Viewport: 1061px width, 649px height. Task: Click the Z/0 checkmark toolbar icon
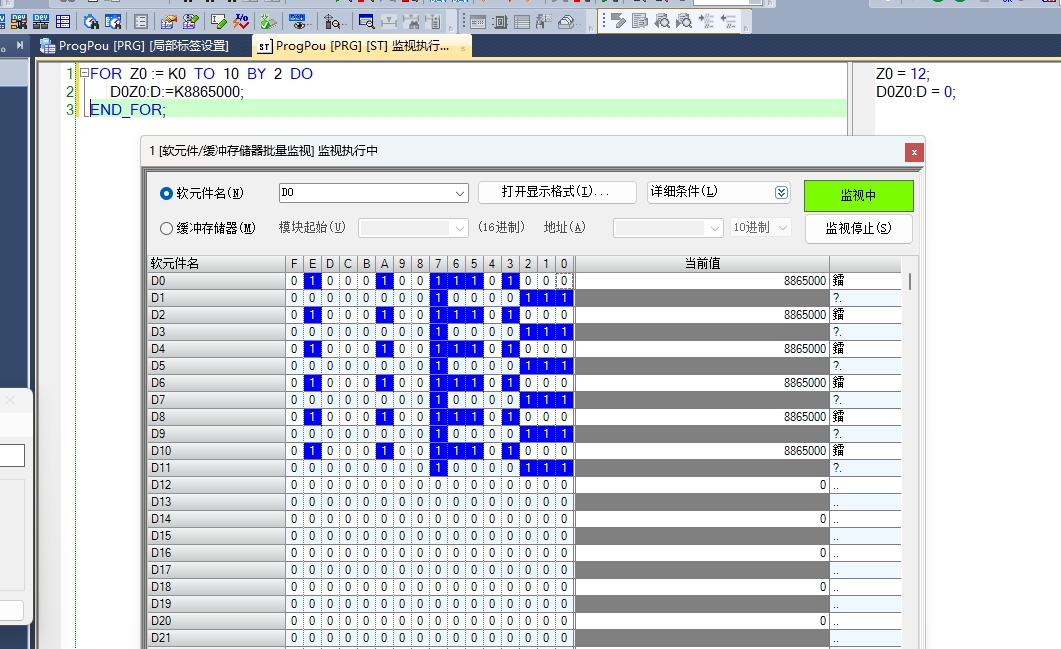(241, 21)
